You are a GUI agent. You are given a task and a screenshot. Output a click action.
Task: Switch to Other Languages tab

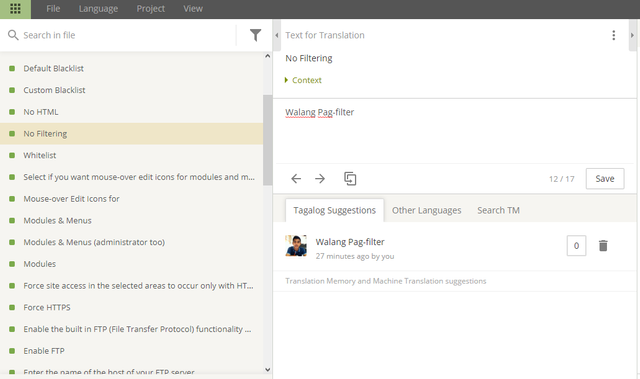point(427,210)
